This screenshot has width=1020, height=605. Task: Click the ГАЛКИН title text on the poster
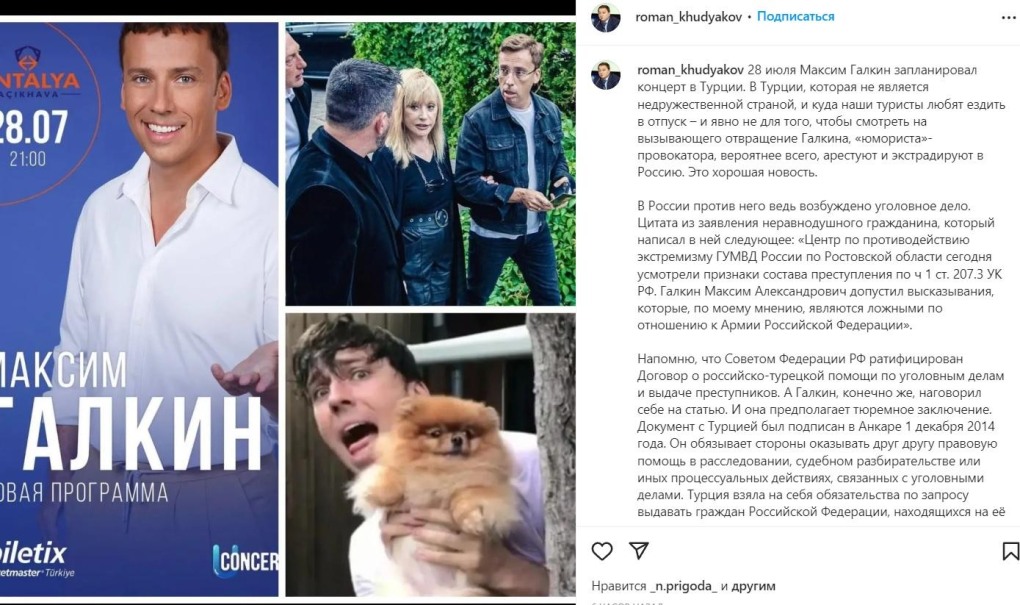coord(130,433)
